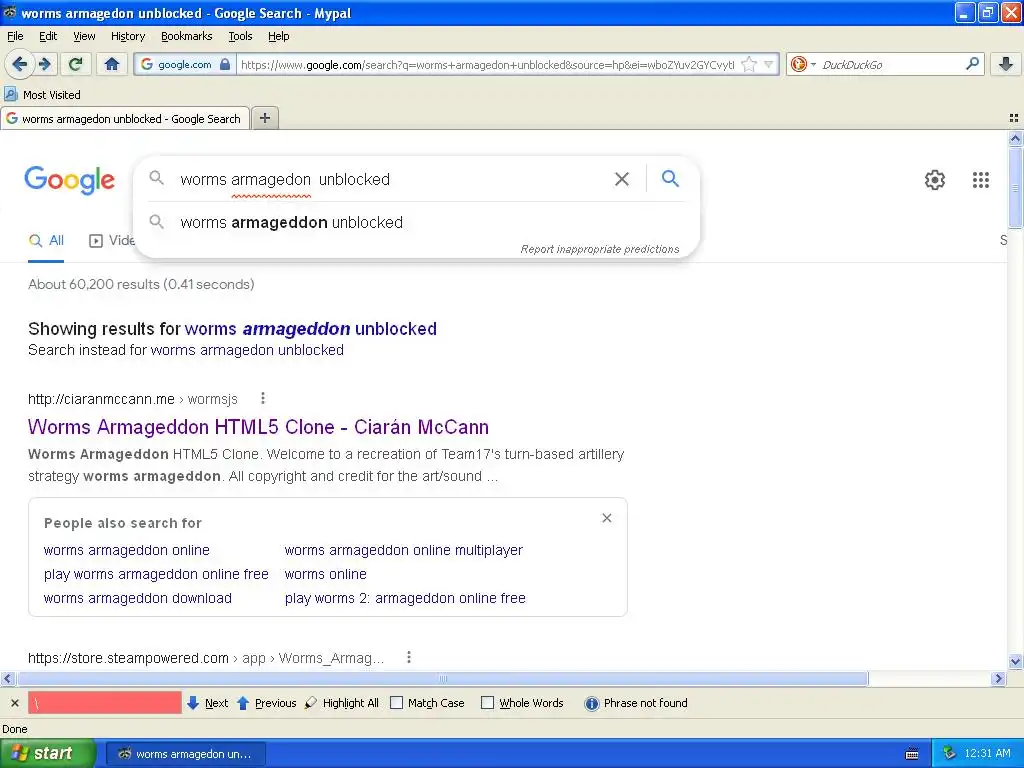Click the Google logo
Screen dimensions: 1024x768
click(69, 180)
